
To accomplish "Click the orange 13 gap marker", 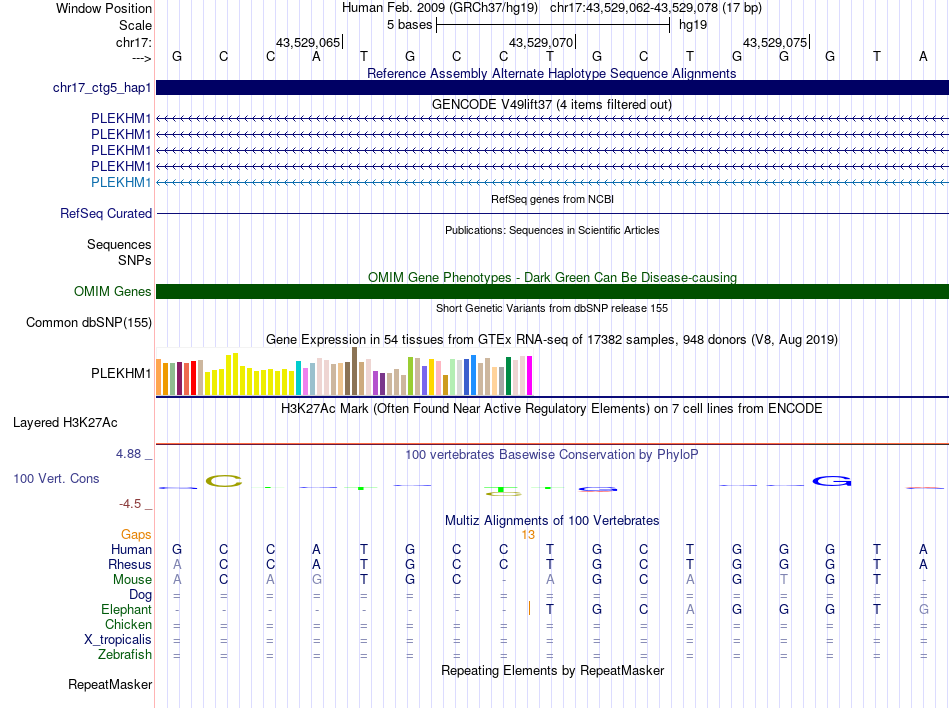I will pyautogui.click(x=528, y=535).
